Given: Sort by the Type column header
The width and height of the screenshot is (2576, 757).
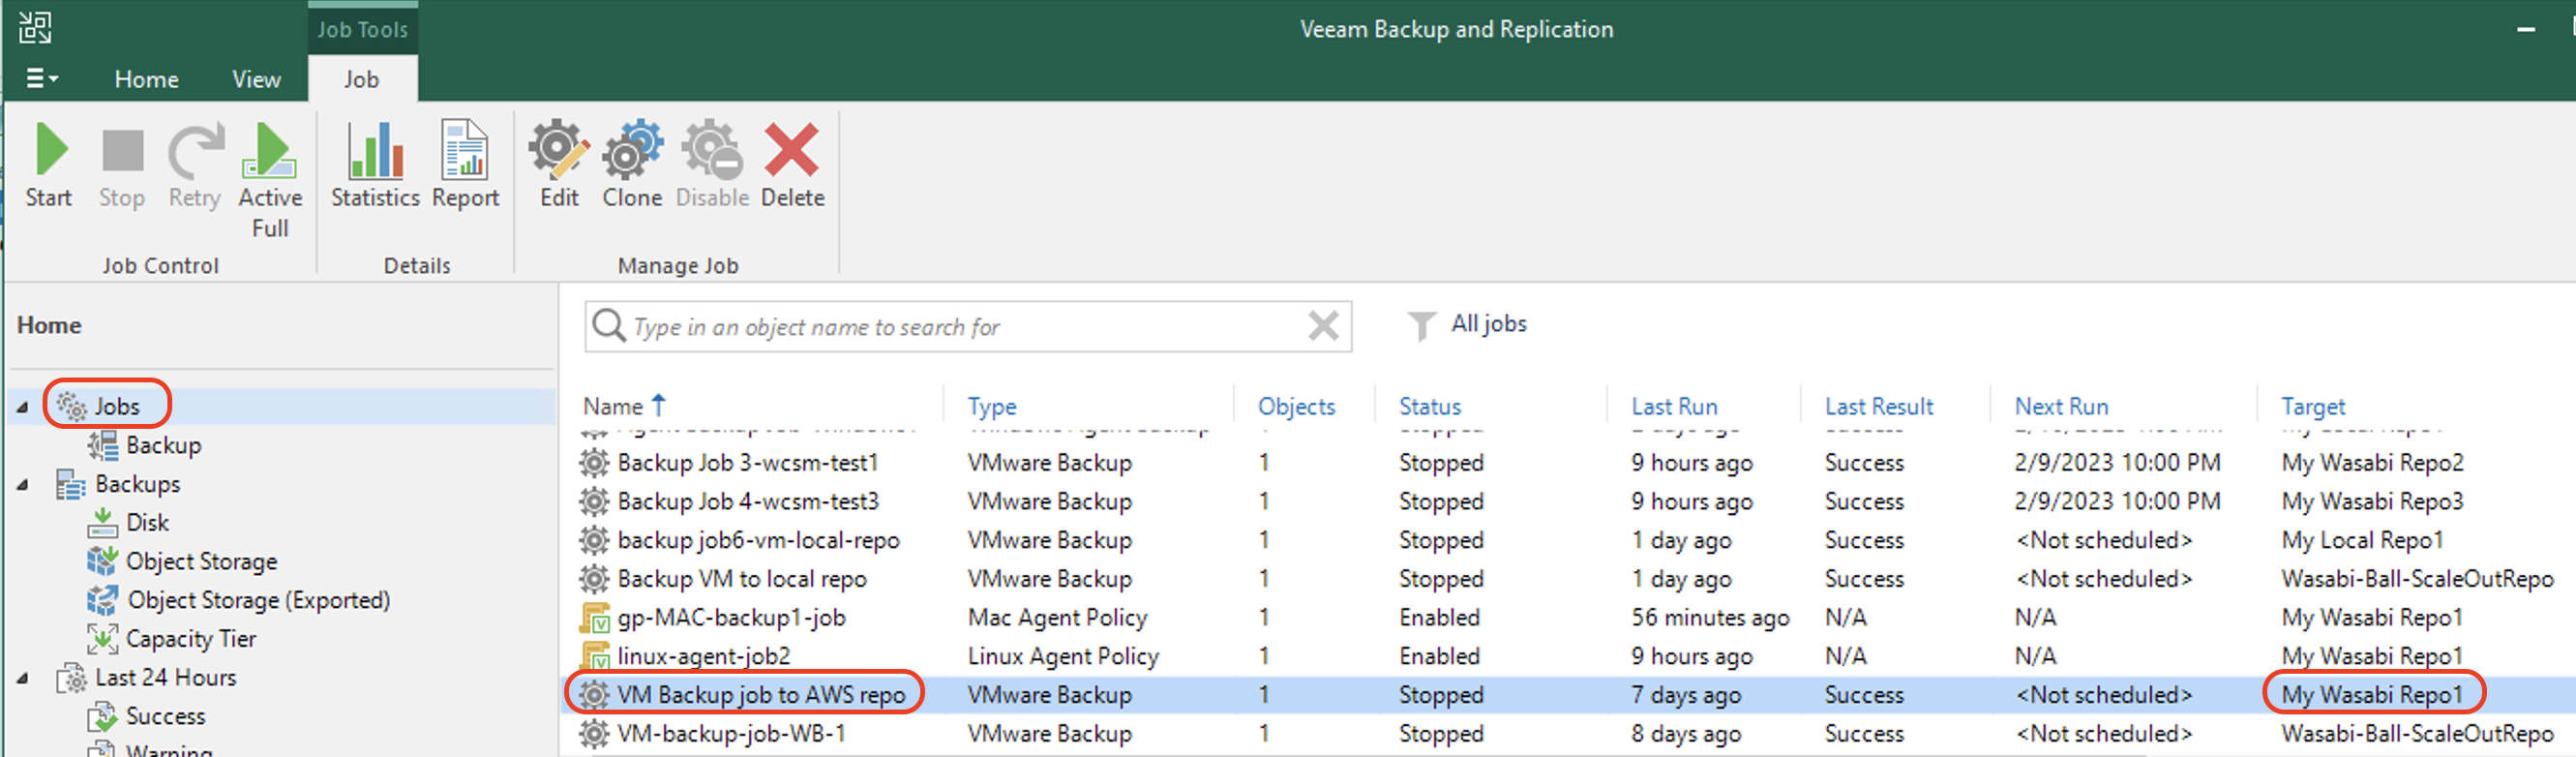Looking at the screenshot, I should 991,407.
